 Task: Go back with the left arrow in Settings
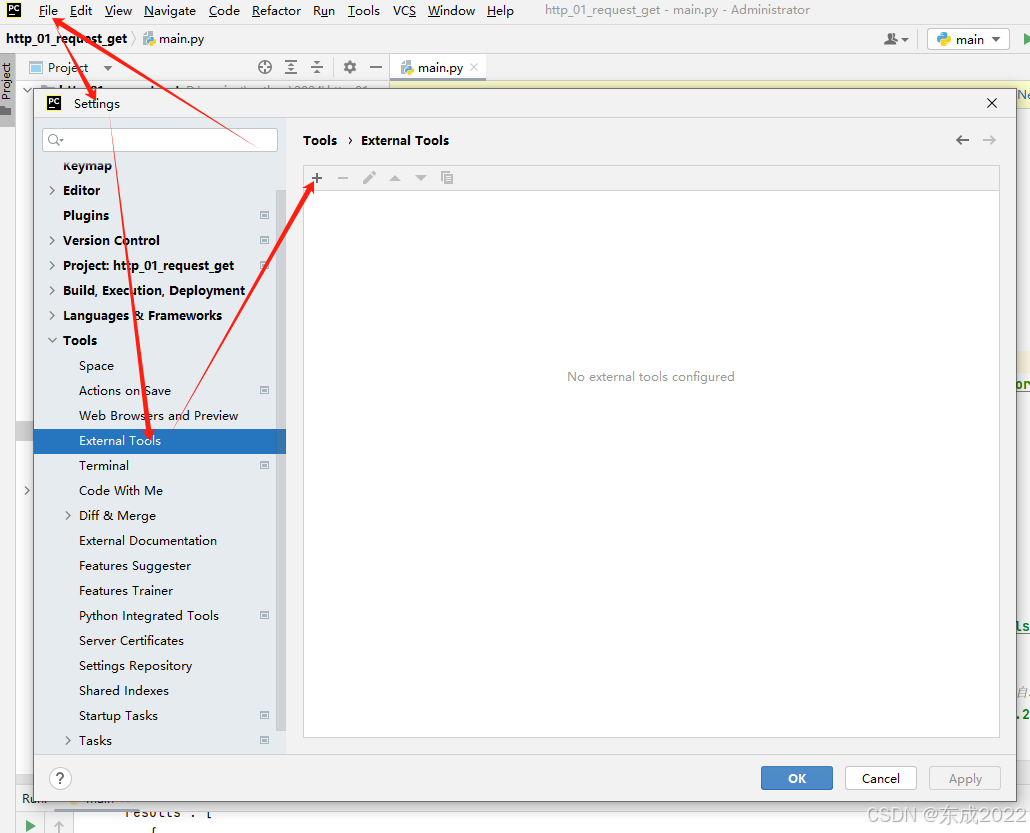[x=962, y=140]
